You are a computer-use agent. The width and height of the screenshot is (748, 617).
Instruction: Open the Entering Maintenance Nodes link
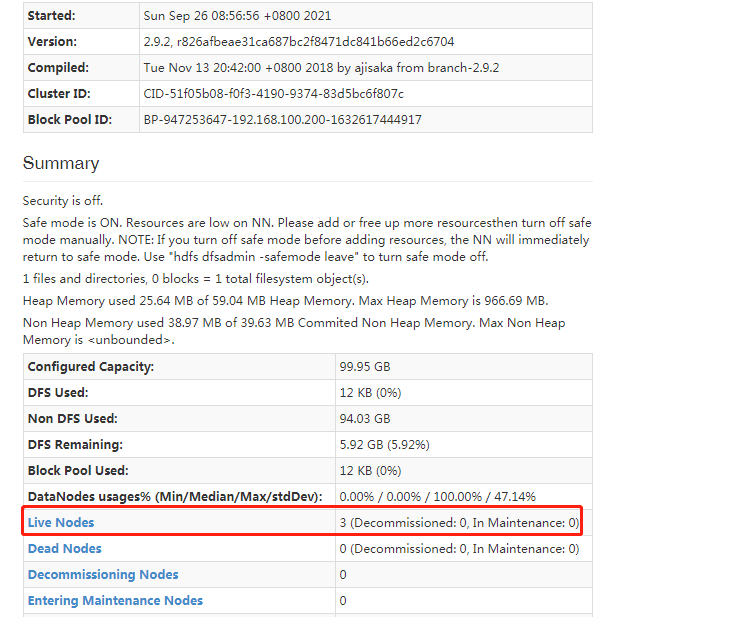pyautogui.click(x=115, y=600)
